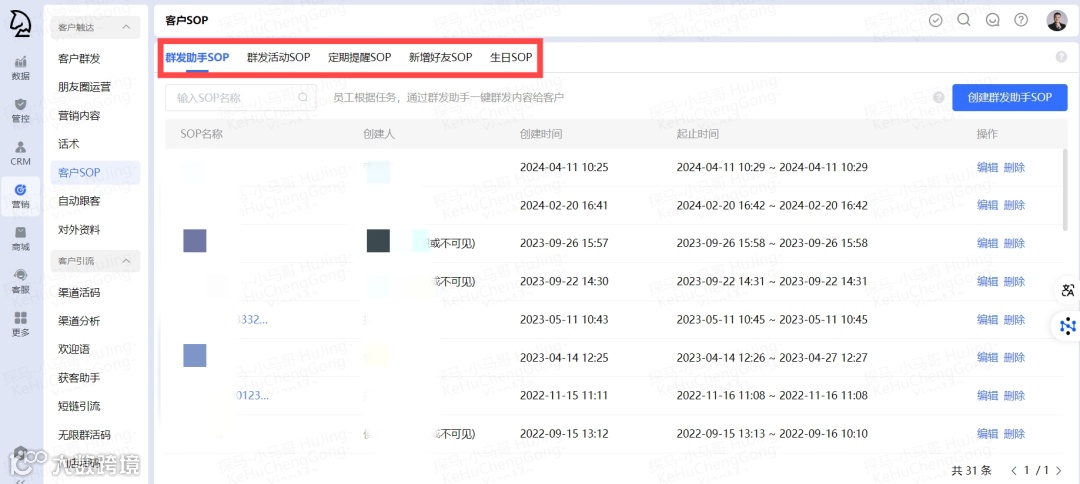
Task: Open the 商城 section in left rail
Action: [x=21, y=239]
